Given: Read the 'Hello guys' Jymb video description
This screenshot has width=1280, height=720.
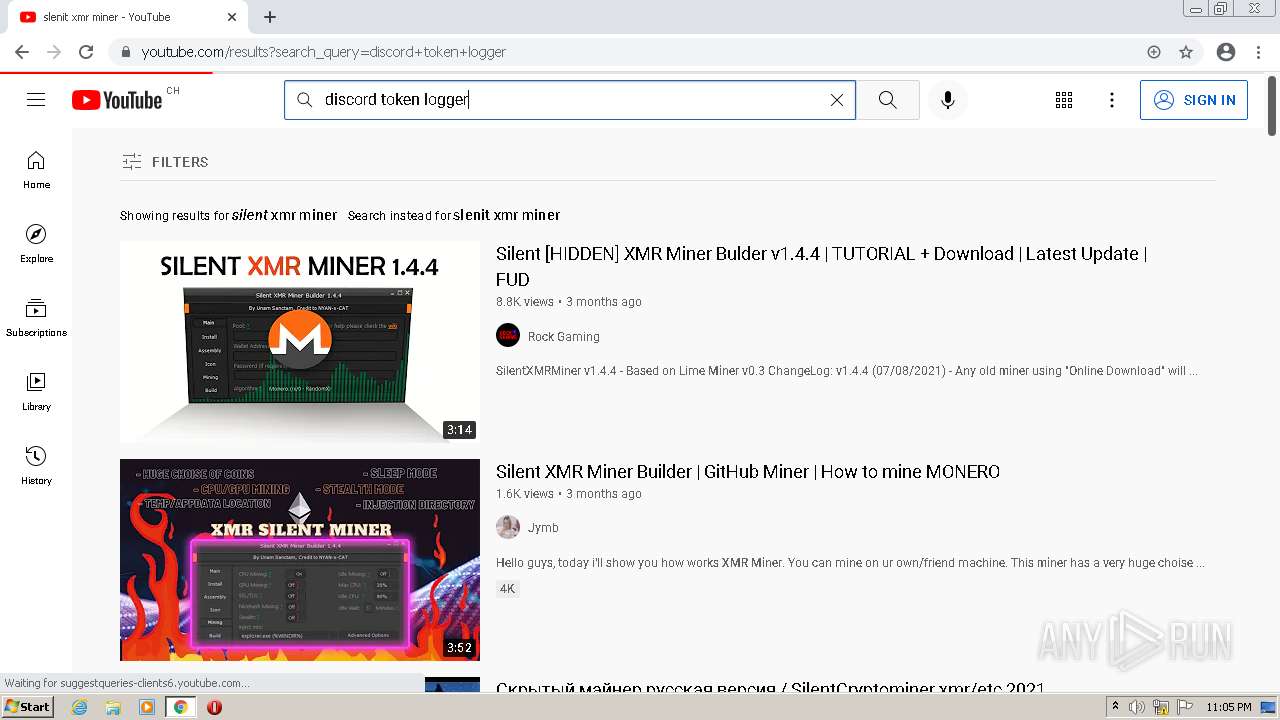Looking at the screenshot, I should [850, 563].
